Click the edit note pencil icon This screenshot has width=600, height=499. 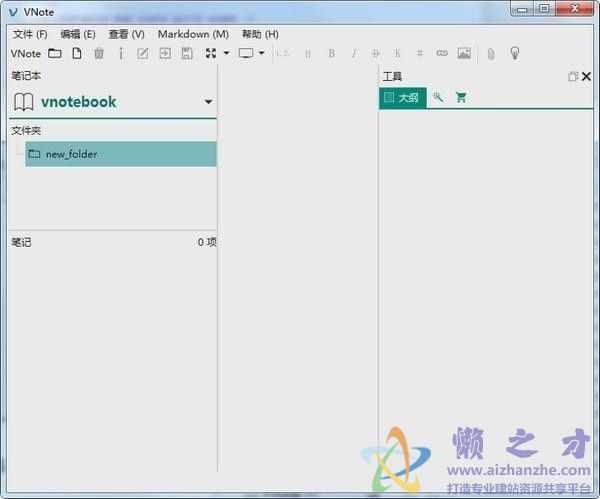[143, 53]
